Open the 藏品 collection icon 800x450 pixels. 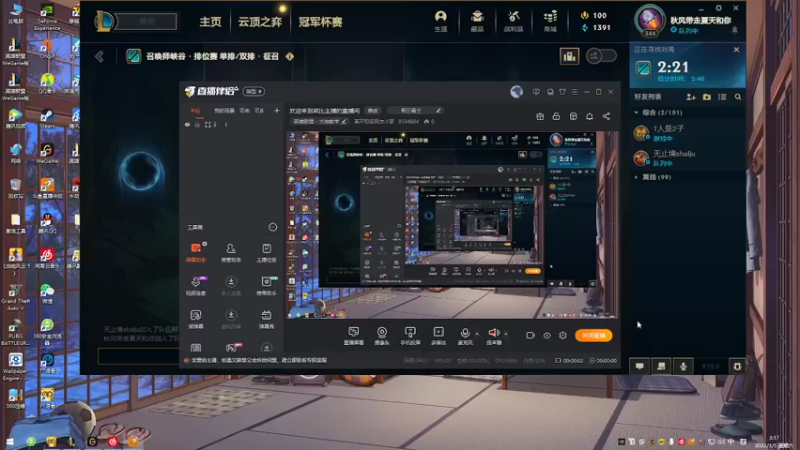click(x=477, y=21)
